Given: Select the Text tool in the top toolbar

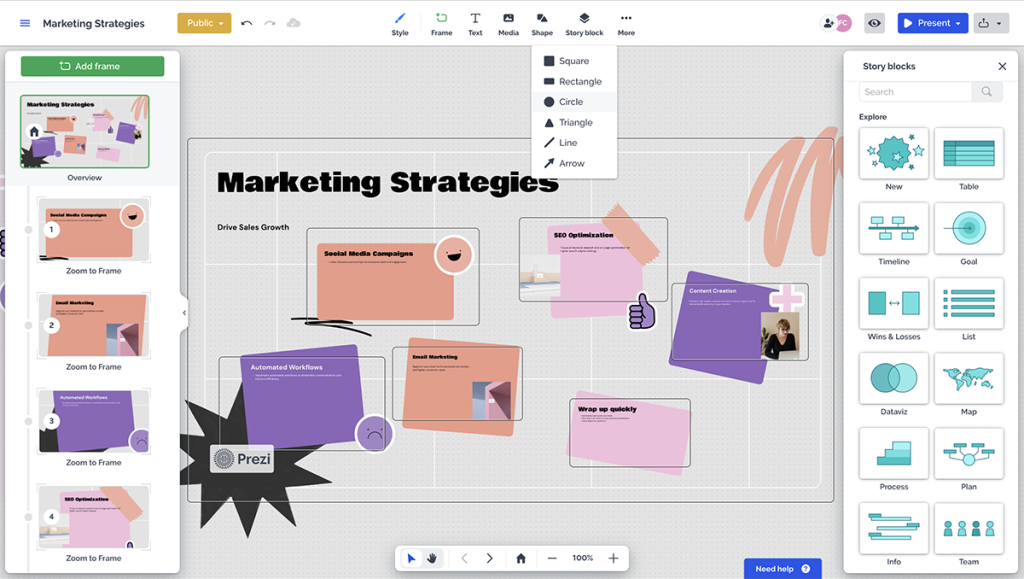Looking at the screenshot, I should tap(475, 22).
